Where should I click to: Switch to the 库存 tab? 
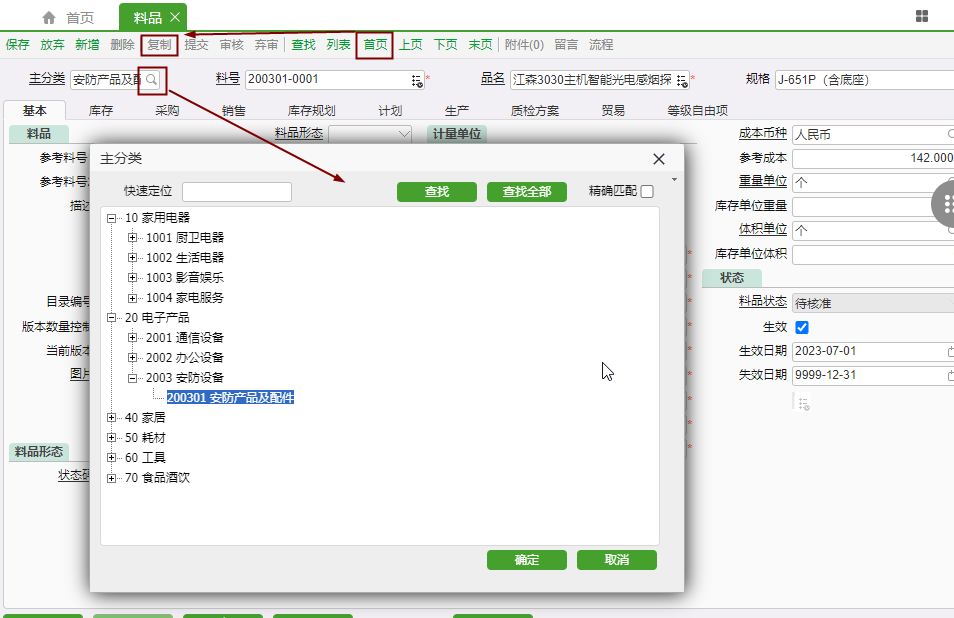(101, 111)
